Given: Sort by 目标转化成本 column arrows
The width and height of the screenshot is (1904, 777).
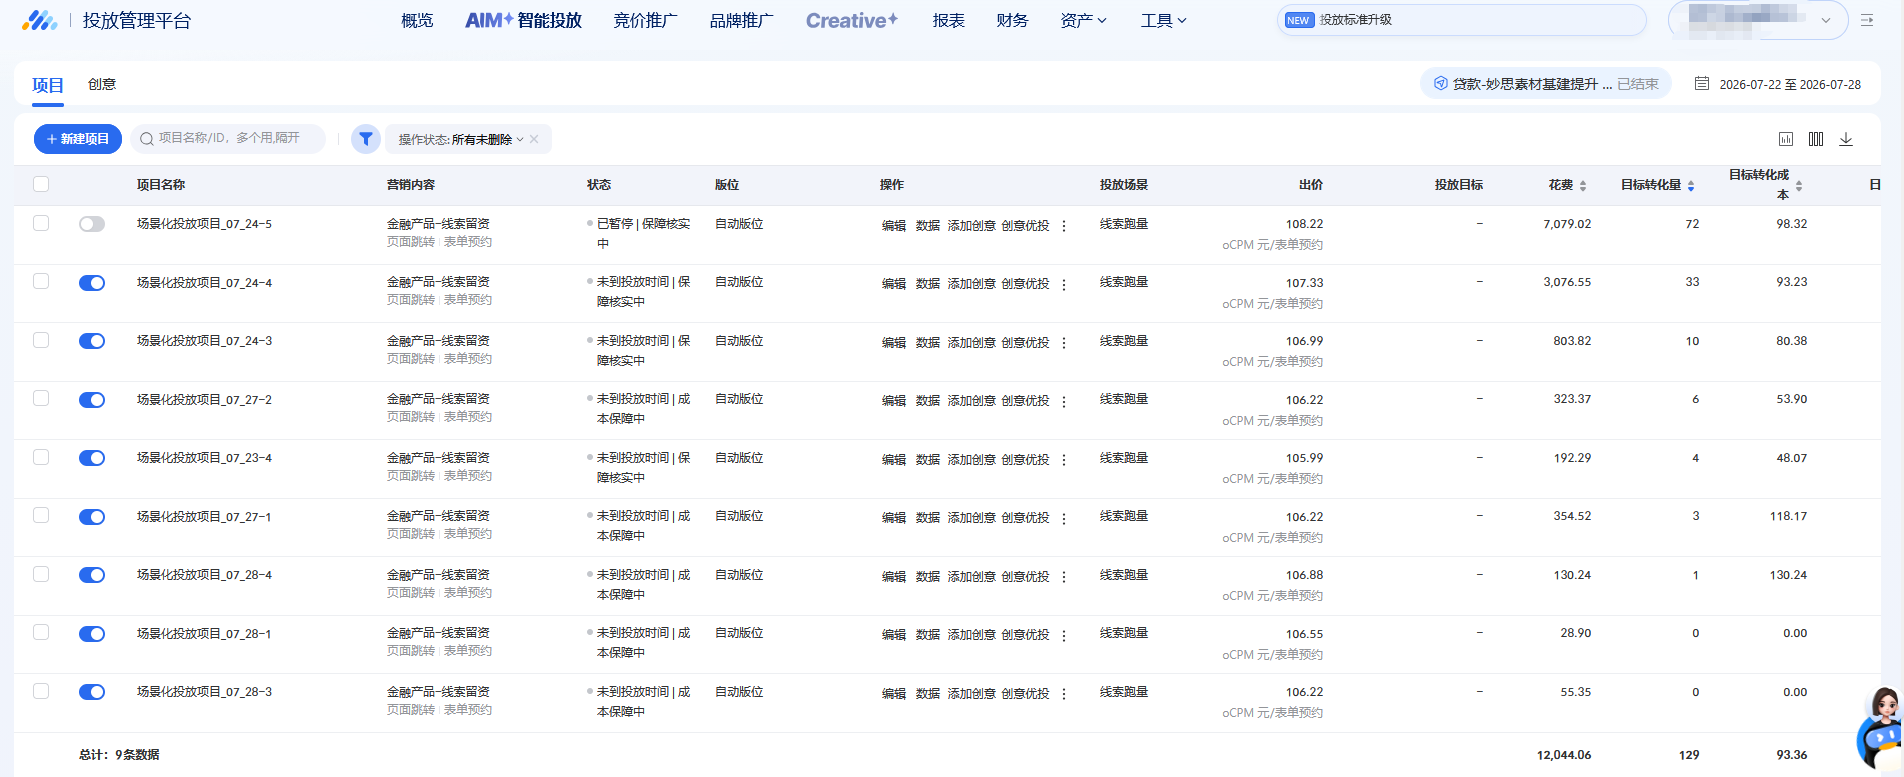Looking at the screenshot, I should (1799, 186).
